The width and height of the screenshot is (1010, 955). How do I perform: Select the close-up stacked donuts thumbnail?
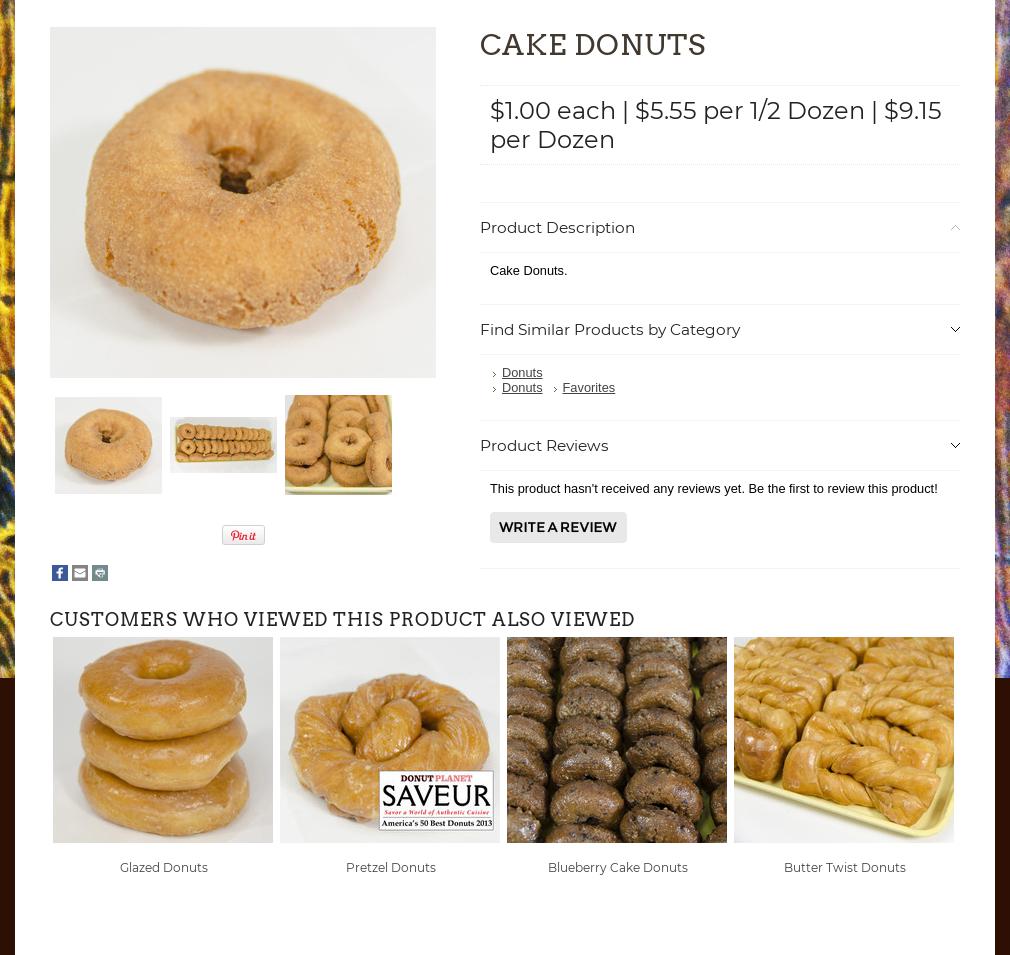tap(338, 445)
